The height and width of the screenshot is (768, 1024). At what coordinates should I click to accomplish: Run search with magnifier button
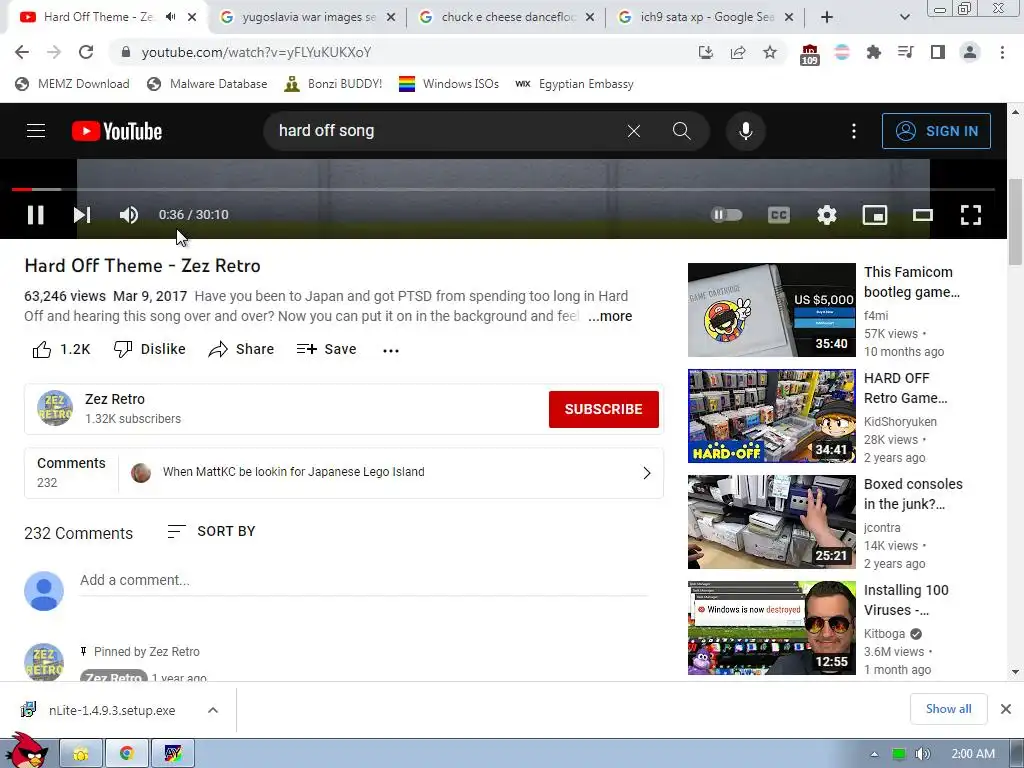[681, 131]
